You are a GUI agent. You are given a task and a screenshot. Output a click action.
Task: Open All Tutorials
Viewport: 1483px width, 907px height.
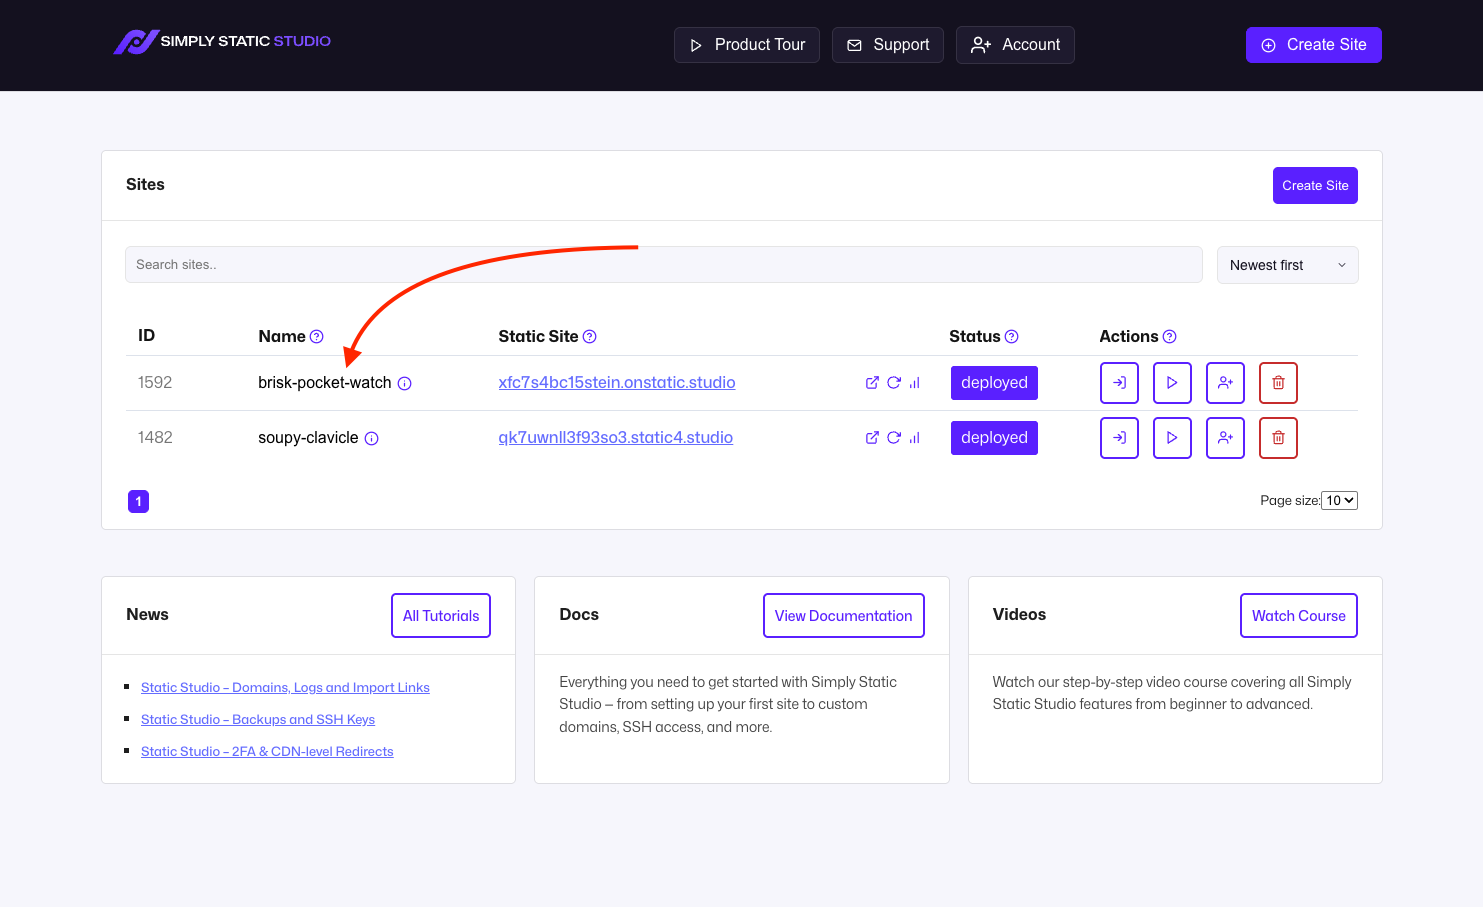pos(441,616)
